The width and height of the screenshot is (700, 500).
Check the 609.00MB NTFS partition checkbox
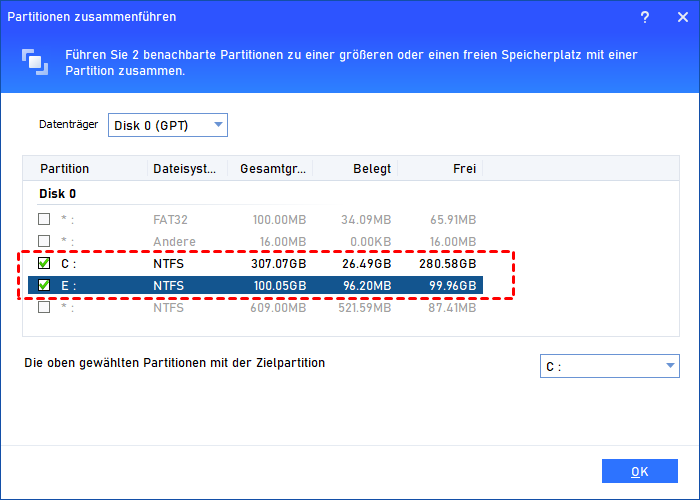44,307
